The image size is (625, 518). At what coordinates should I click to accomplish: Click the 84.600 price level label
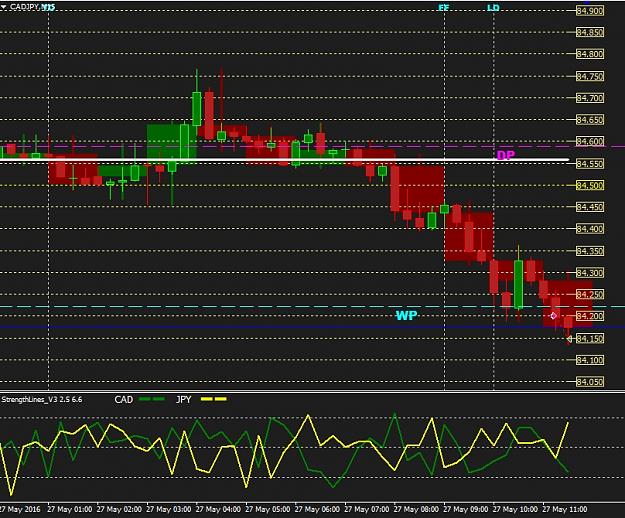click(x=590, y=141)
